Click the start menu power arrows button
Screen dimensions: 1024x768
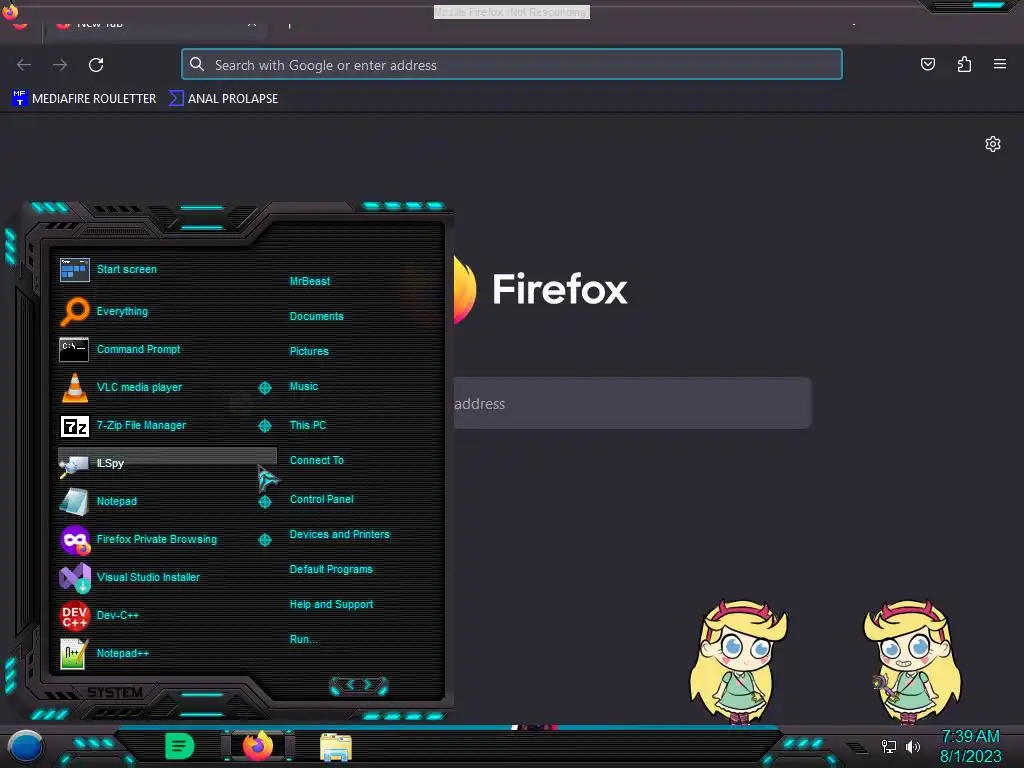click(x=359, y=685)
